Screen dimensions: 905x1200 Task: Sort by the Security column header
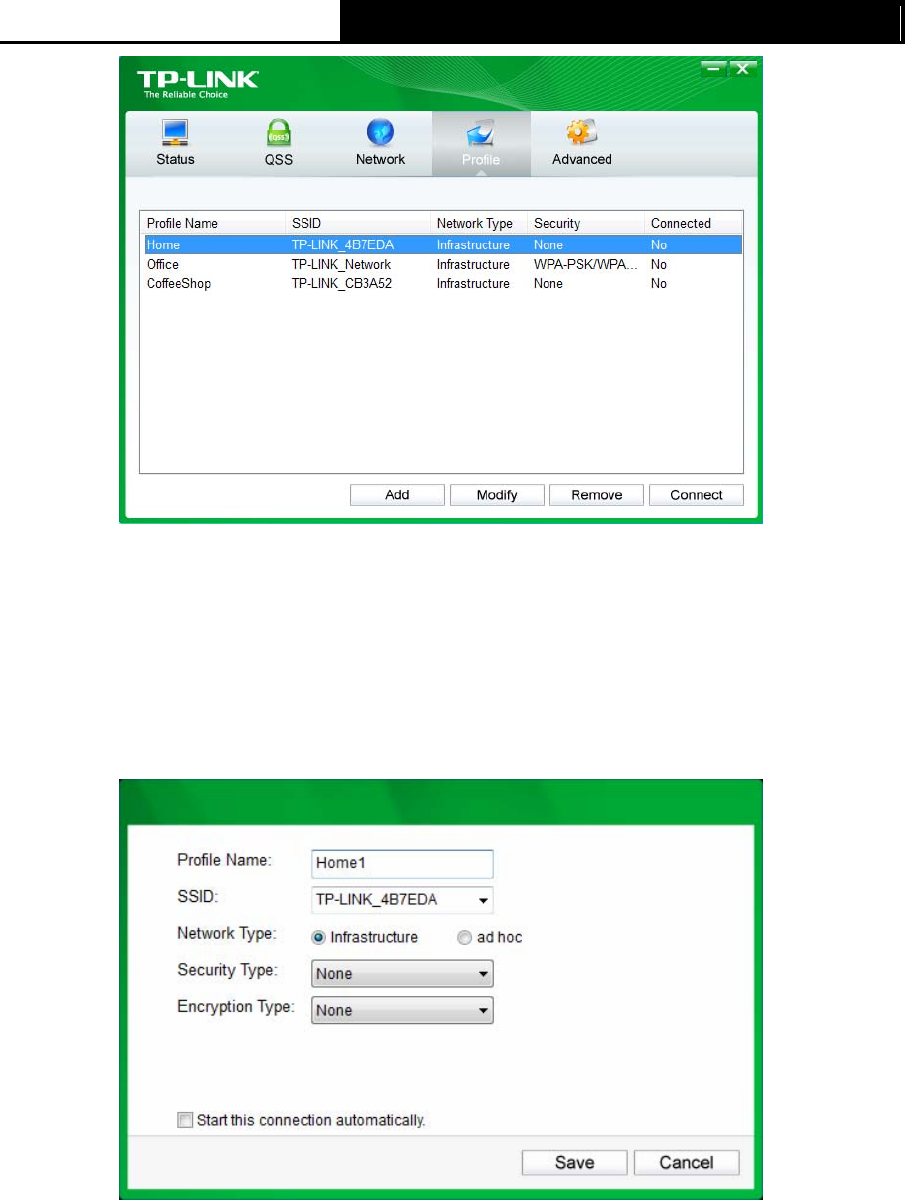point(586,223)
